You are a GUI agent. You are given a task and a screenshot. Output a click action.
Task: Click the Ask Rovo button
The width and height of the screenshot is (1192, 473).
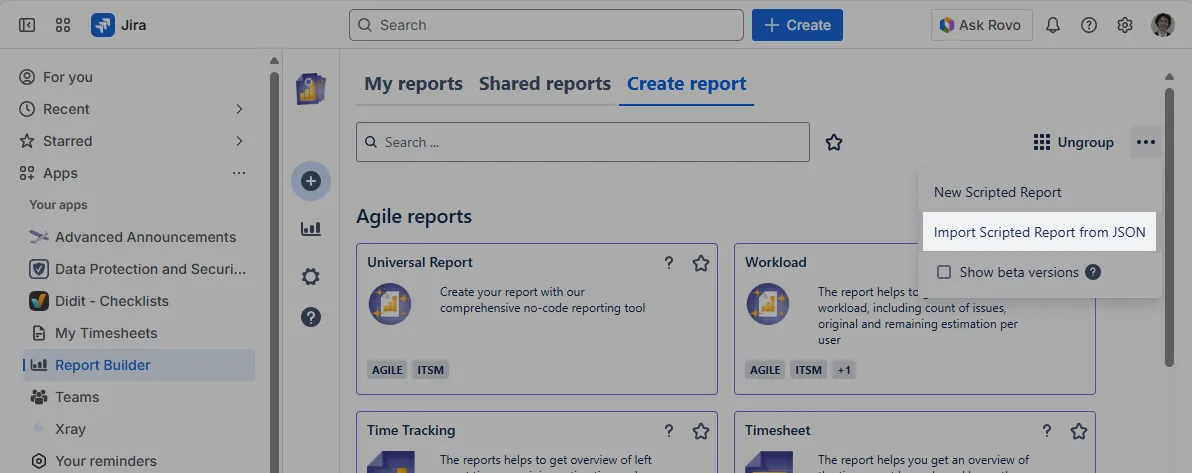pyautogui.click(x=981, y=25)
